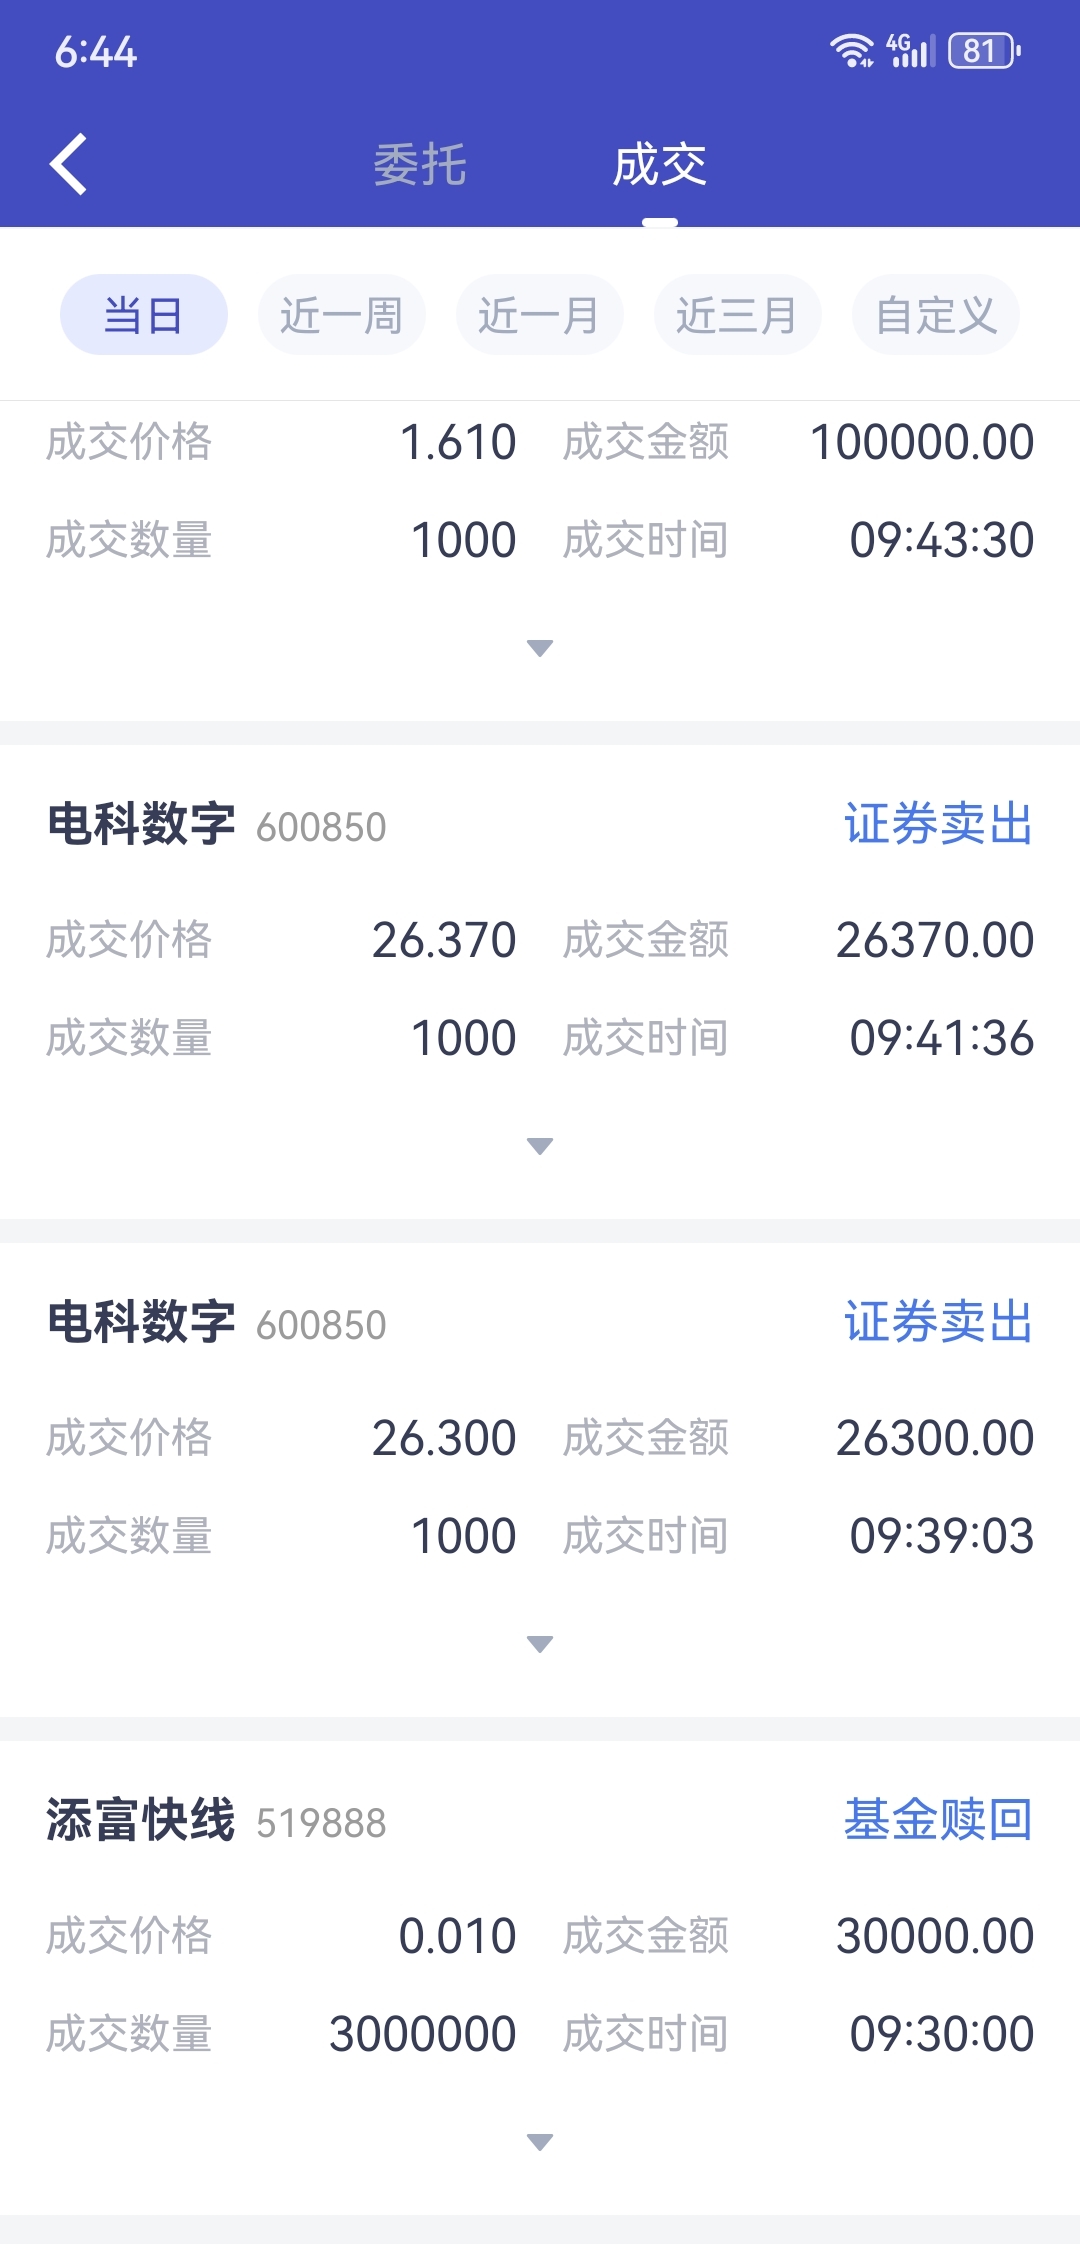
Task: Select the 成交 tab
Action: click(x=660, y=165)
